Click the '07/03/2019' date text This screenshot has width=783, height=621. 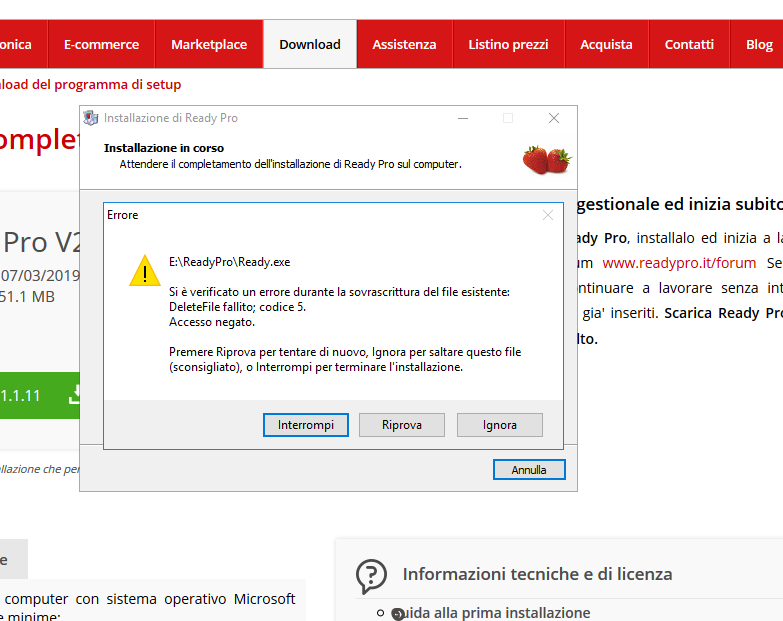click(40, 276)
